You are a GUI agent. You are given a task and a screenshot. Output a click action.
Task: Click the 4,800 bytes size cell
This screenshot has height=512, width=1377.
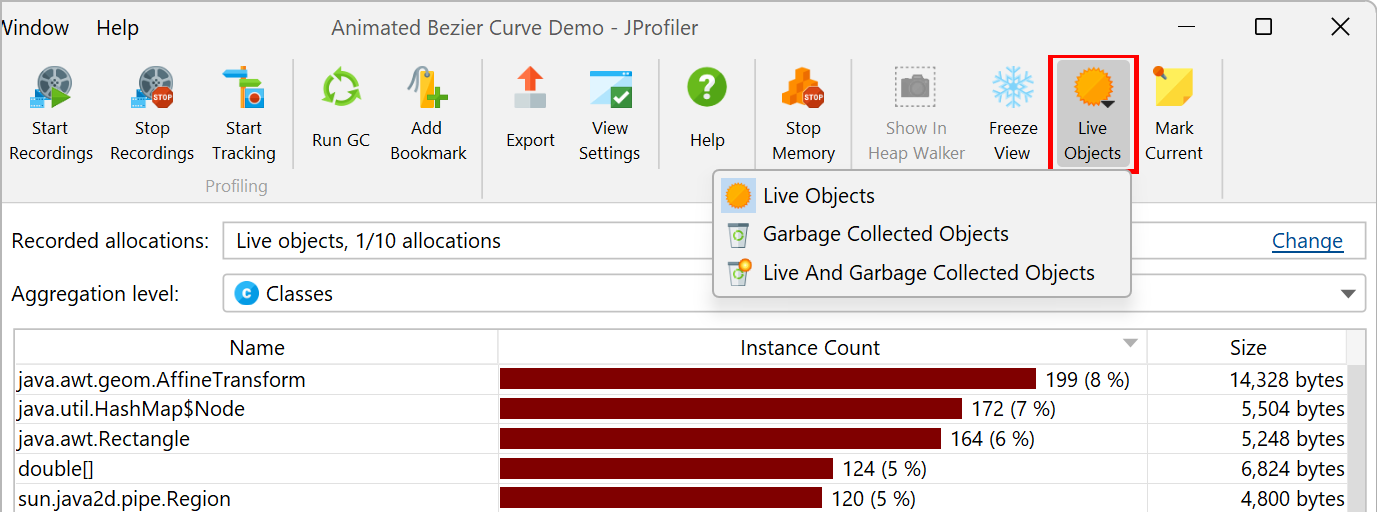(x=1247, y=498)
